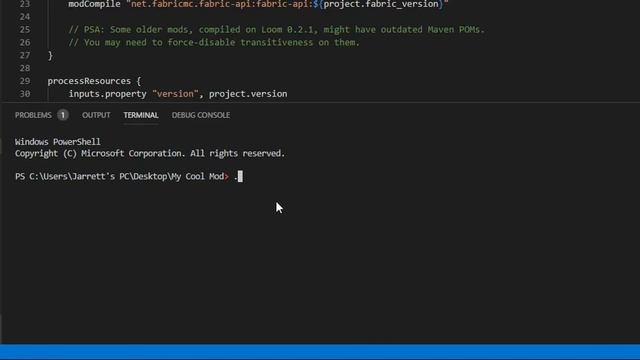Click the Microsoft Corporation copyright line
Screen dimensions: 640x360
click(x=150, y=153)
